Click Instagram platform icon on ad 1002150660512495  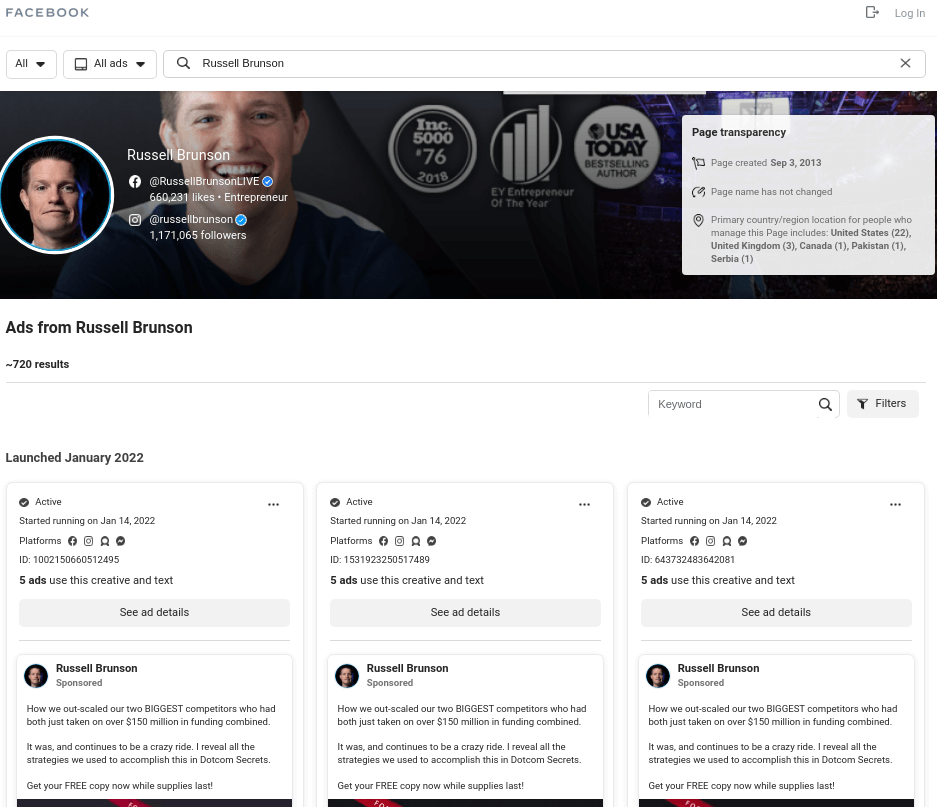[88, 541]
